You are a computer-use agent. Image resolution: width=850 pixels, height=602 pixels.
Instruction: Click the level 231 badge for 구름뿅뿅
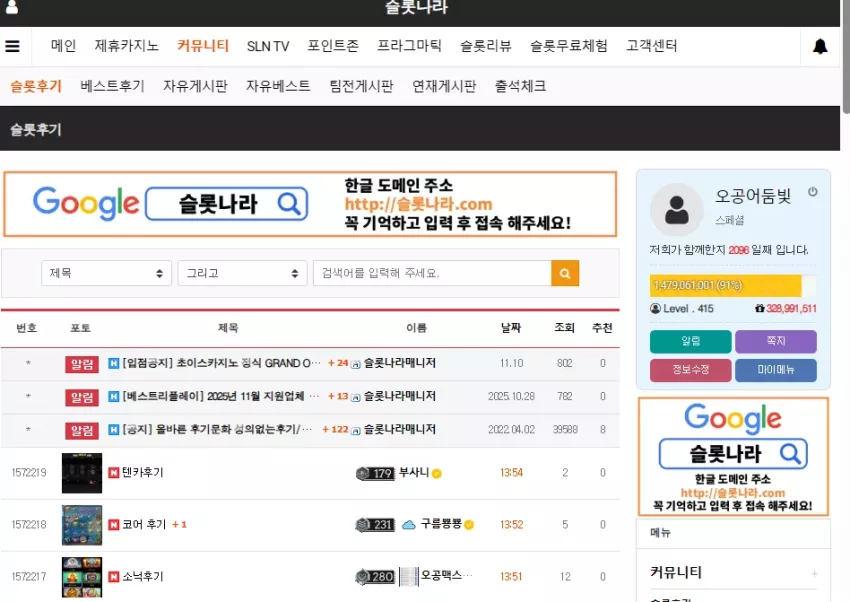[375, 525]
